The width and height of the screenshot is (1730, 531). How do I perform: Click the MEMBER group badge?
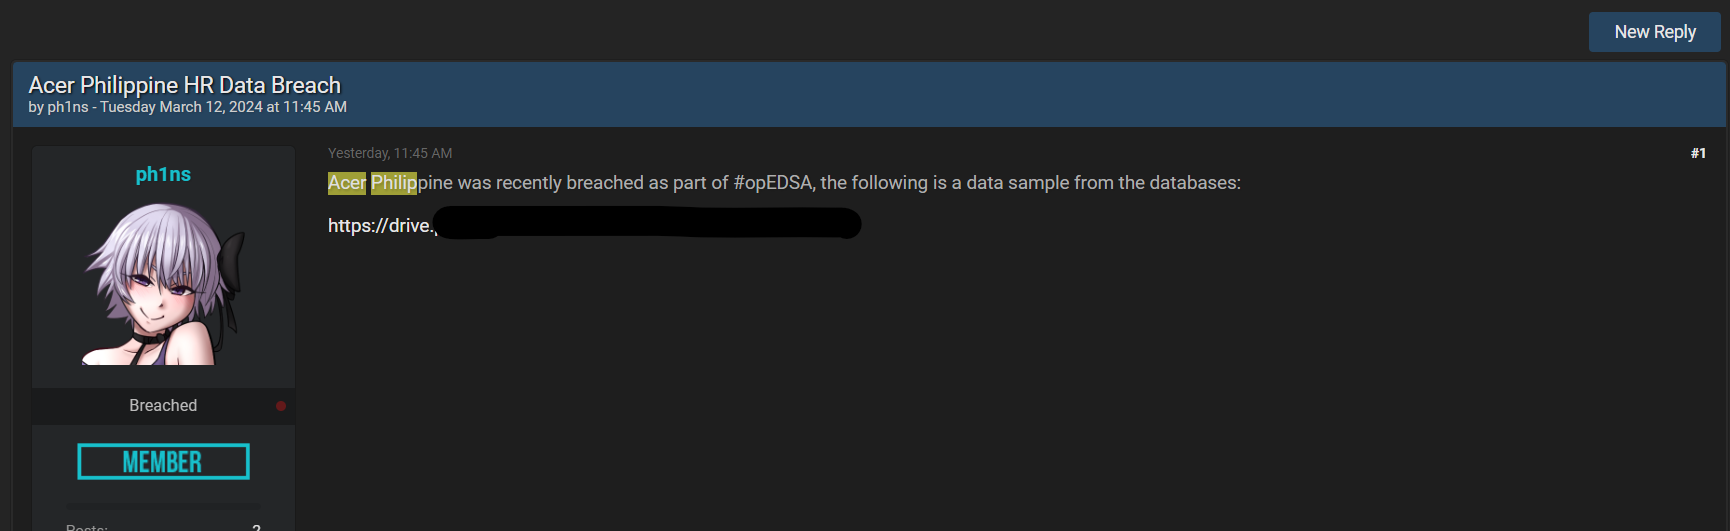[163, 461]
